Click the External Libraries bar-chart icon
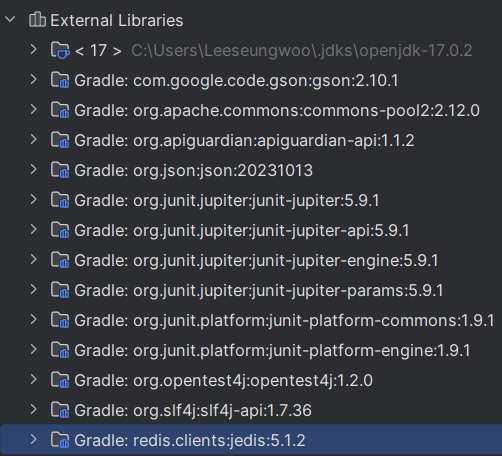The height and width of the screenshot is (456, 502). (37, 19)
